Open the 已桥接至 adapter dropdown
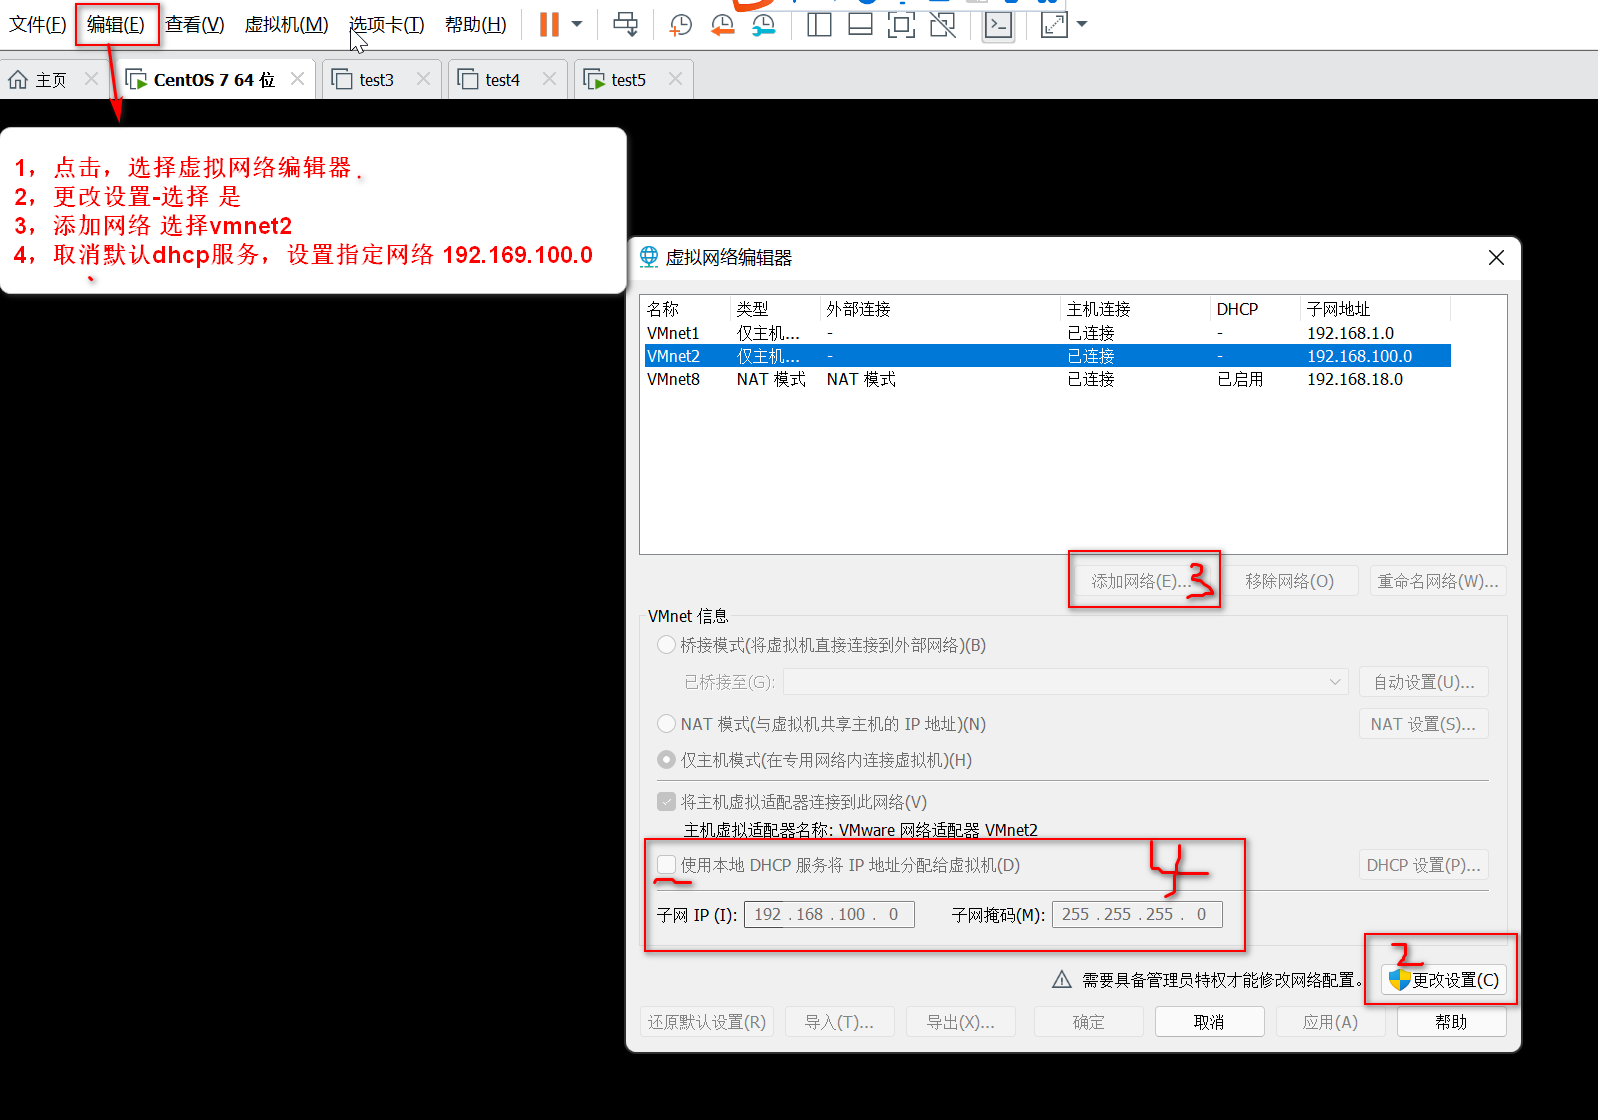The image size is (1598, 1120). (1066, 682)
